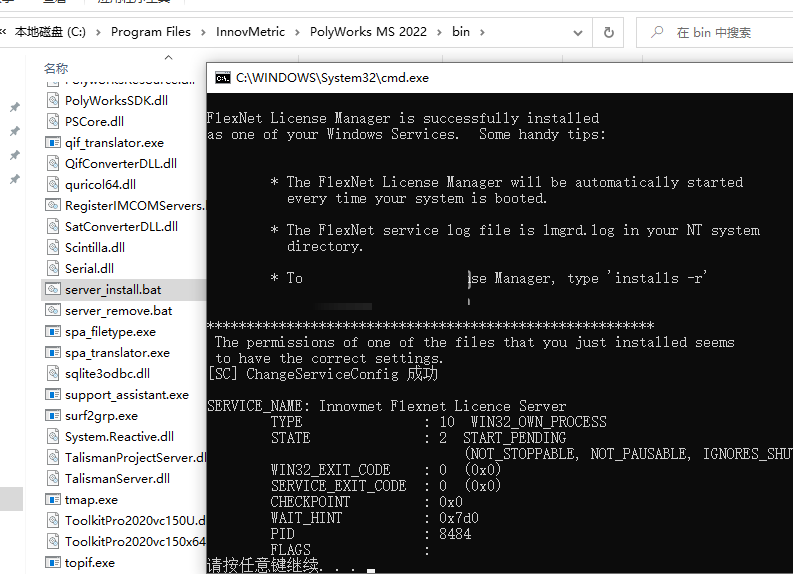The width and height of the screenshot is (793, 574).
Task: Click the Serial.dll file icon
Action: (53, 269)
